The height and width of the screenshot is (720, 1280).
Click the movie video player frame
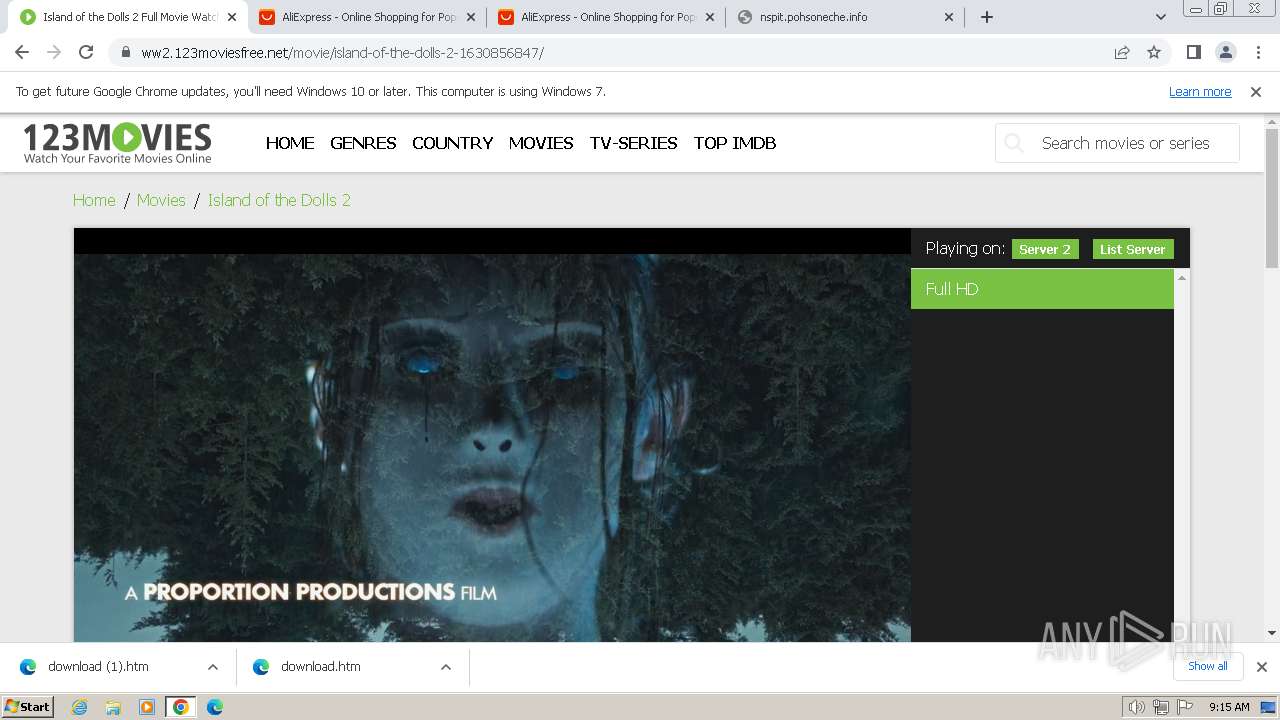point(492,435)
